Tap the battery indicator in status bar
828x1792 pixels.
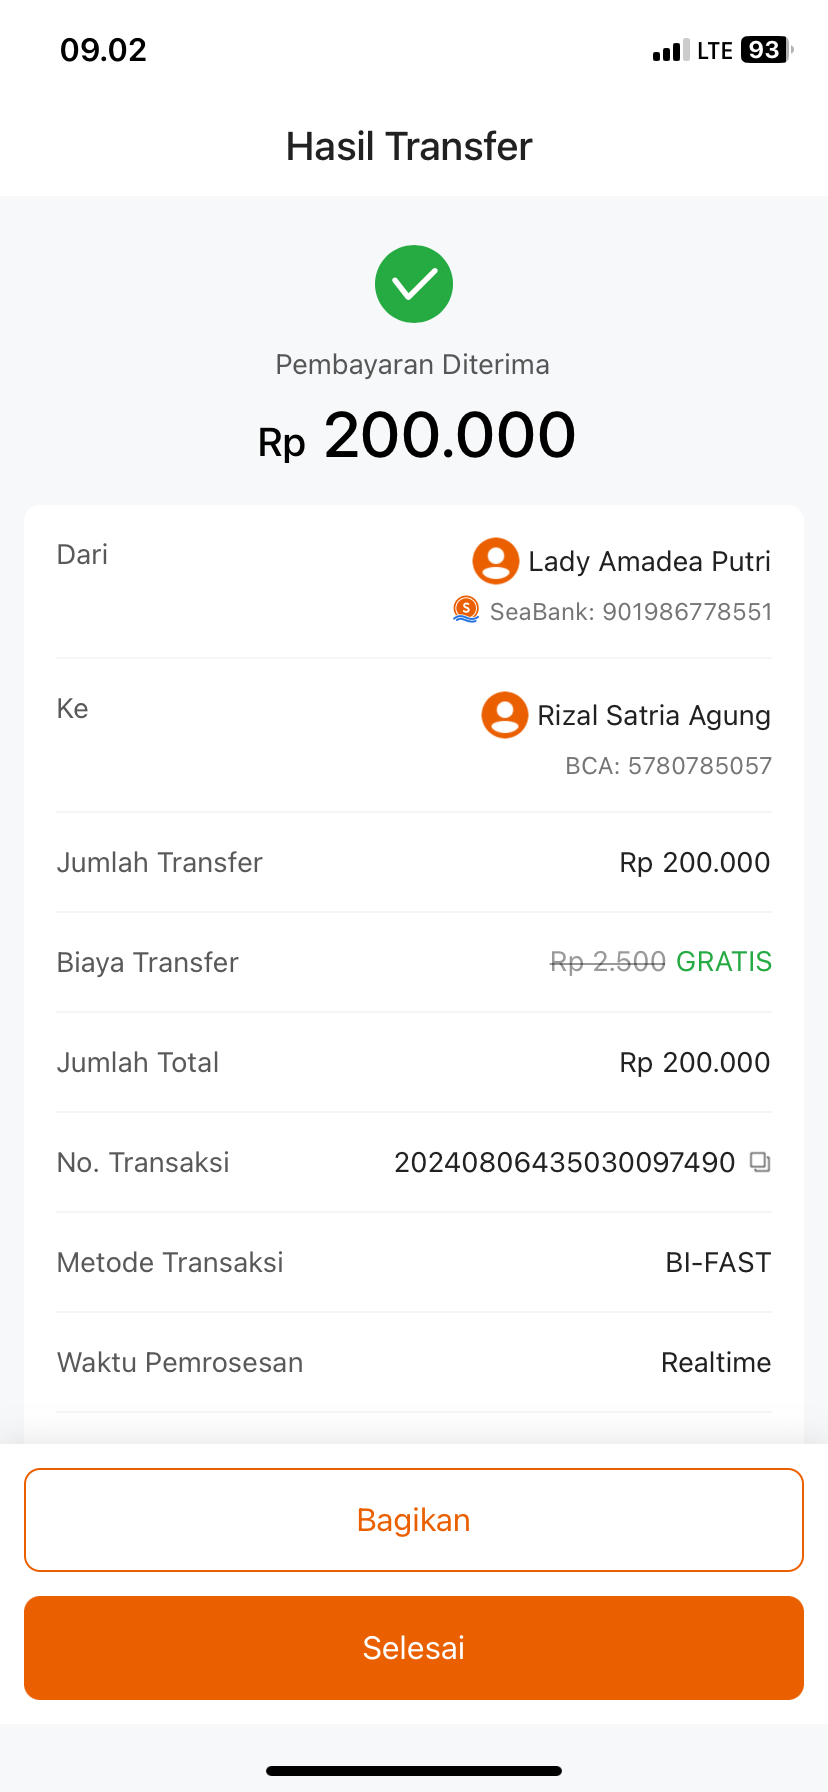766,50
